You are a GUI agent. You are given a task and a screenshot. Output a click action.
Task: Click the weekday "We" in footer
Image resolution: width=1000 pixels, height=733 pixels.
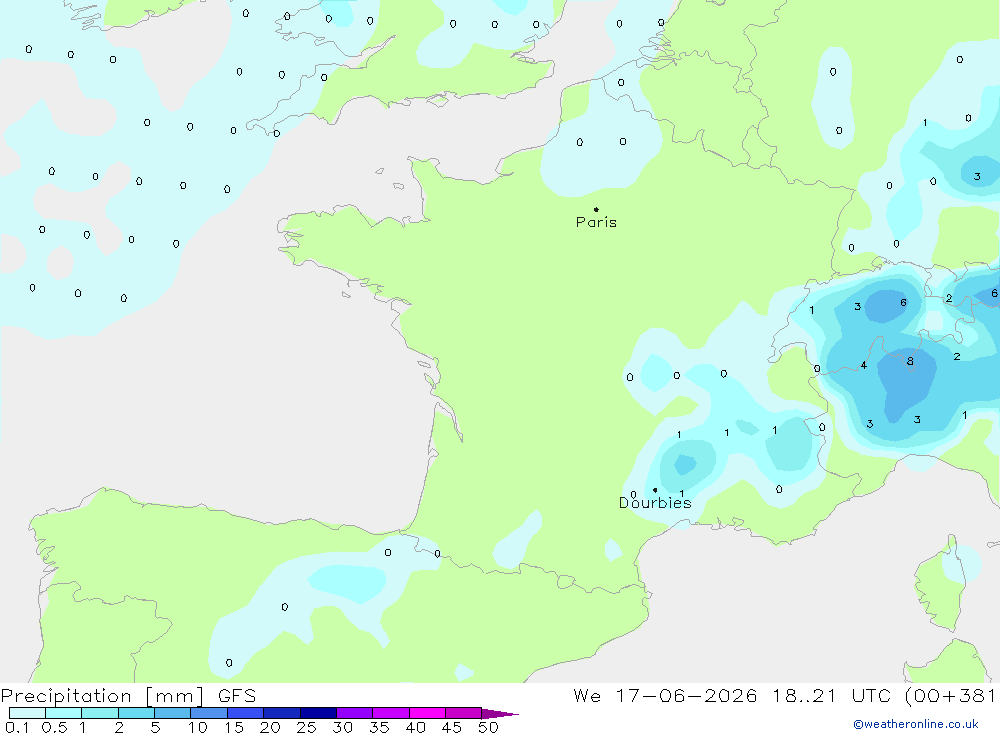click(x=587, y=696)
